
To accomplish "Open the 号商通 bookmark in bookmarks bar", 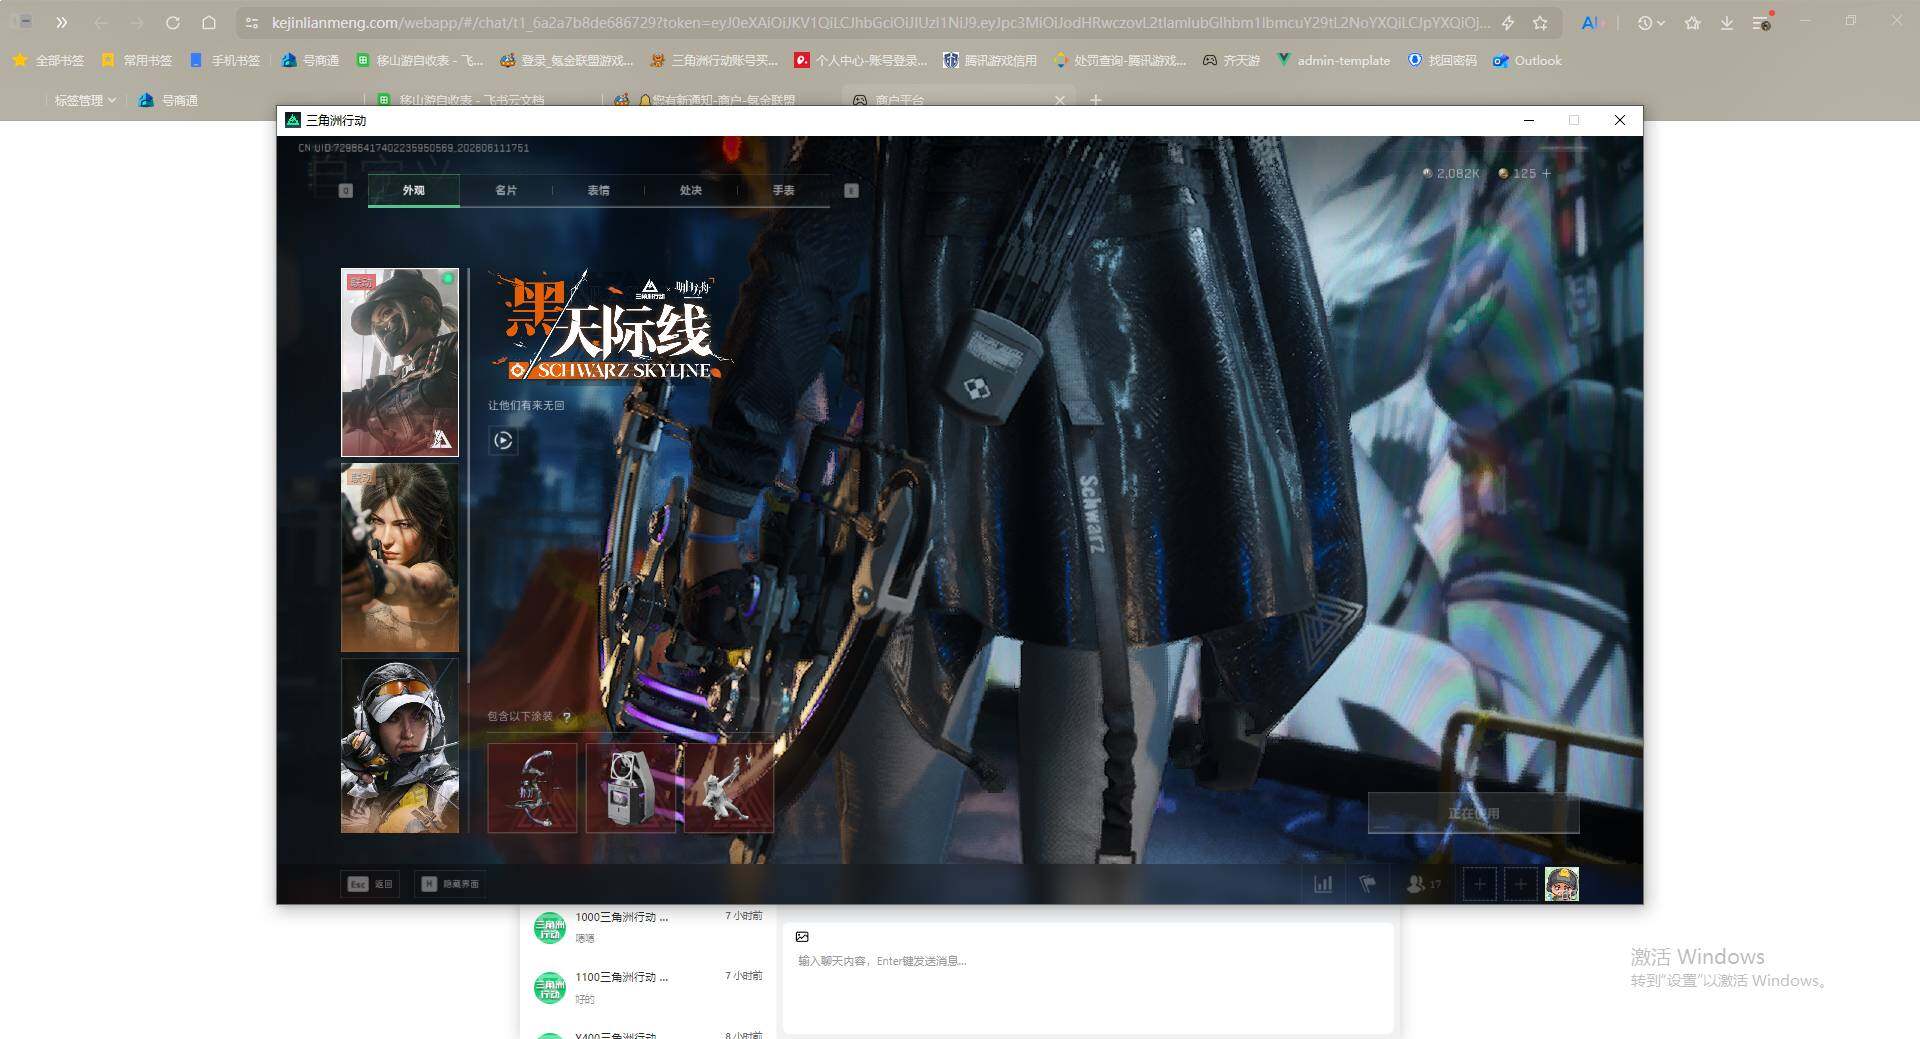I will [x=310, y=60].
